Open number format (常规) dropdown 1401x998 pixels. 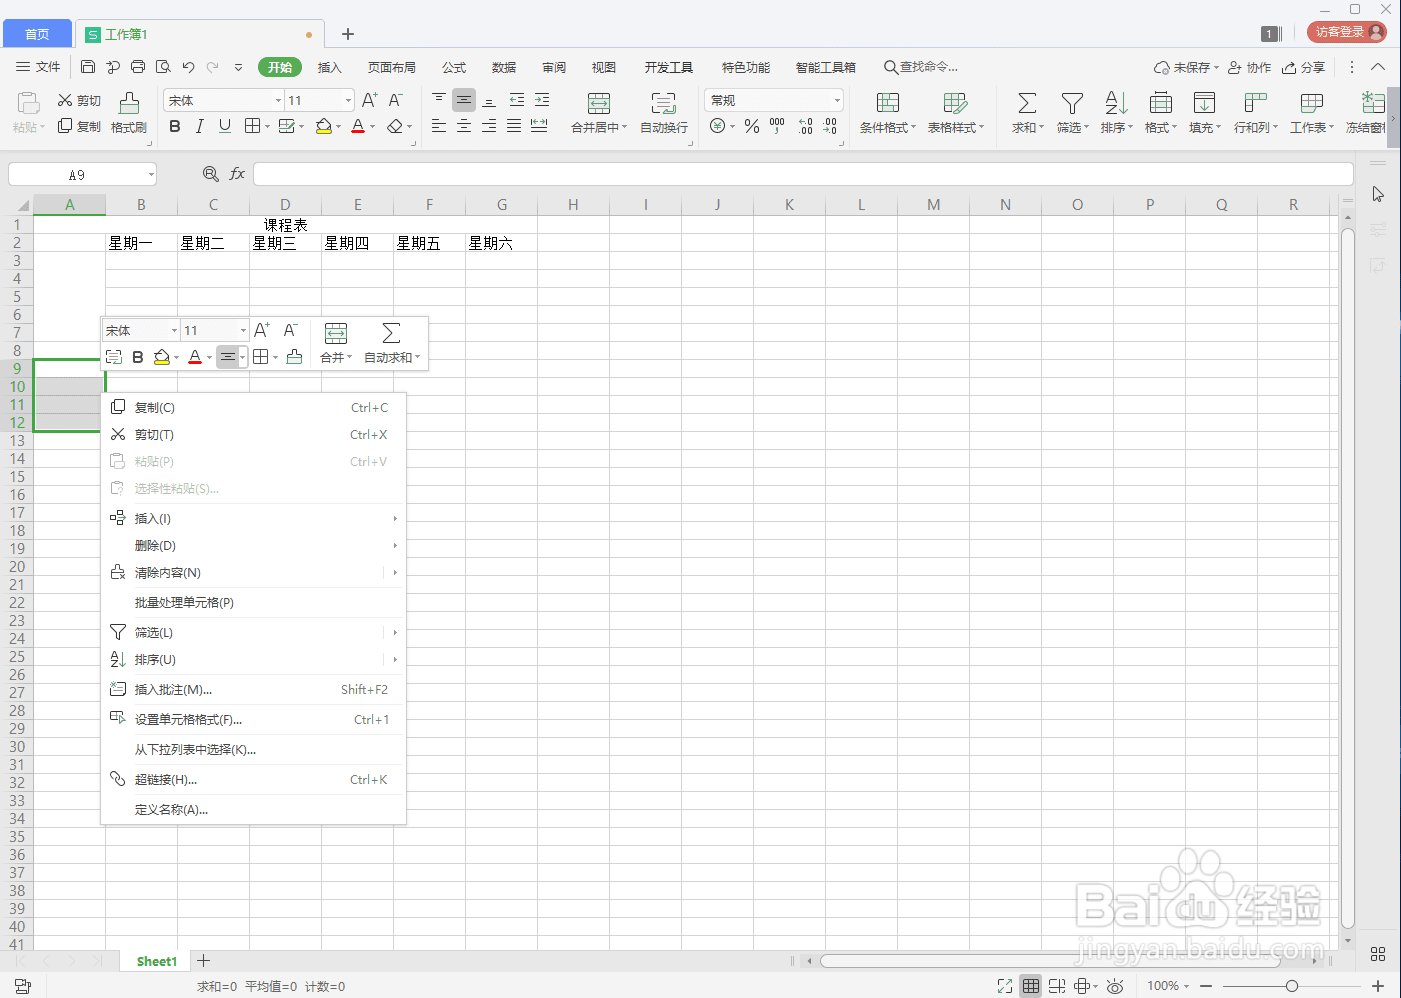click(837, 101)
